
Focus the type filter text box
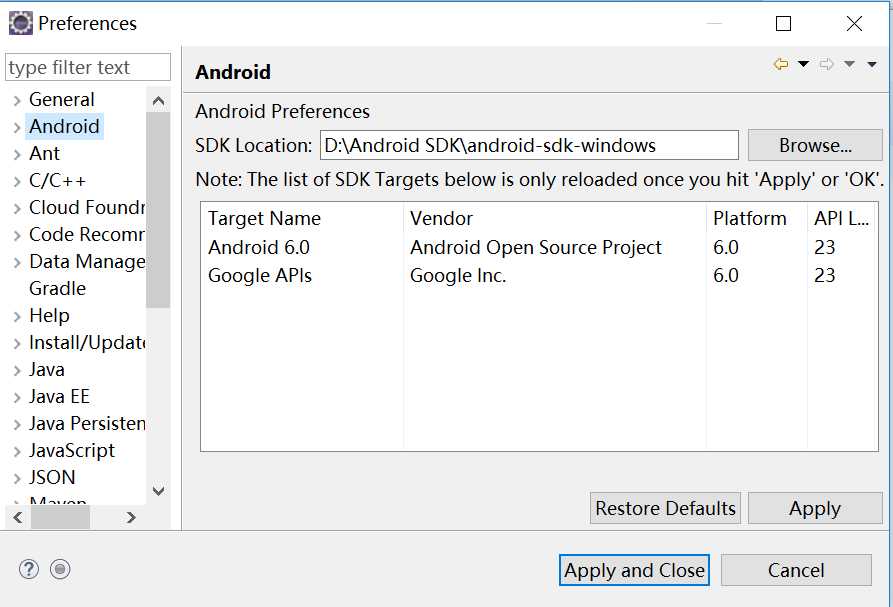coord(88,67)
